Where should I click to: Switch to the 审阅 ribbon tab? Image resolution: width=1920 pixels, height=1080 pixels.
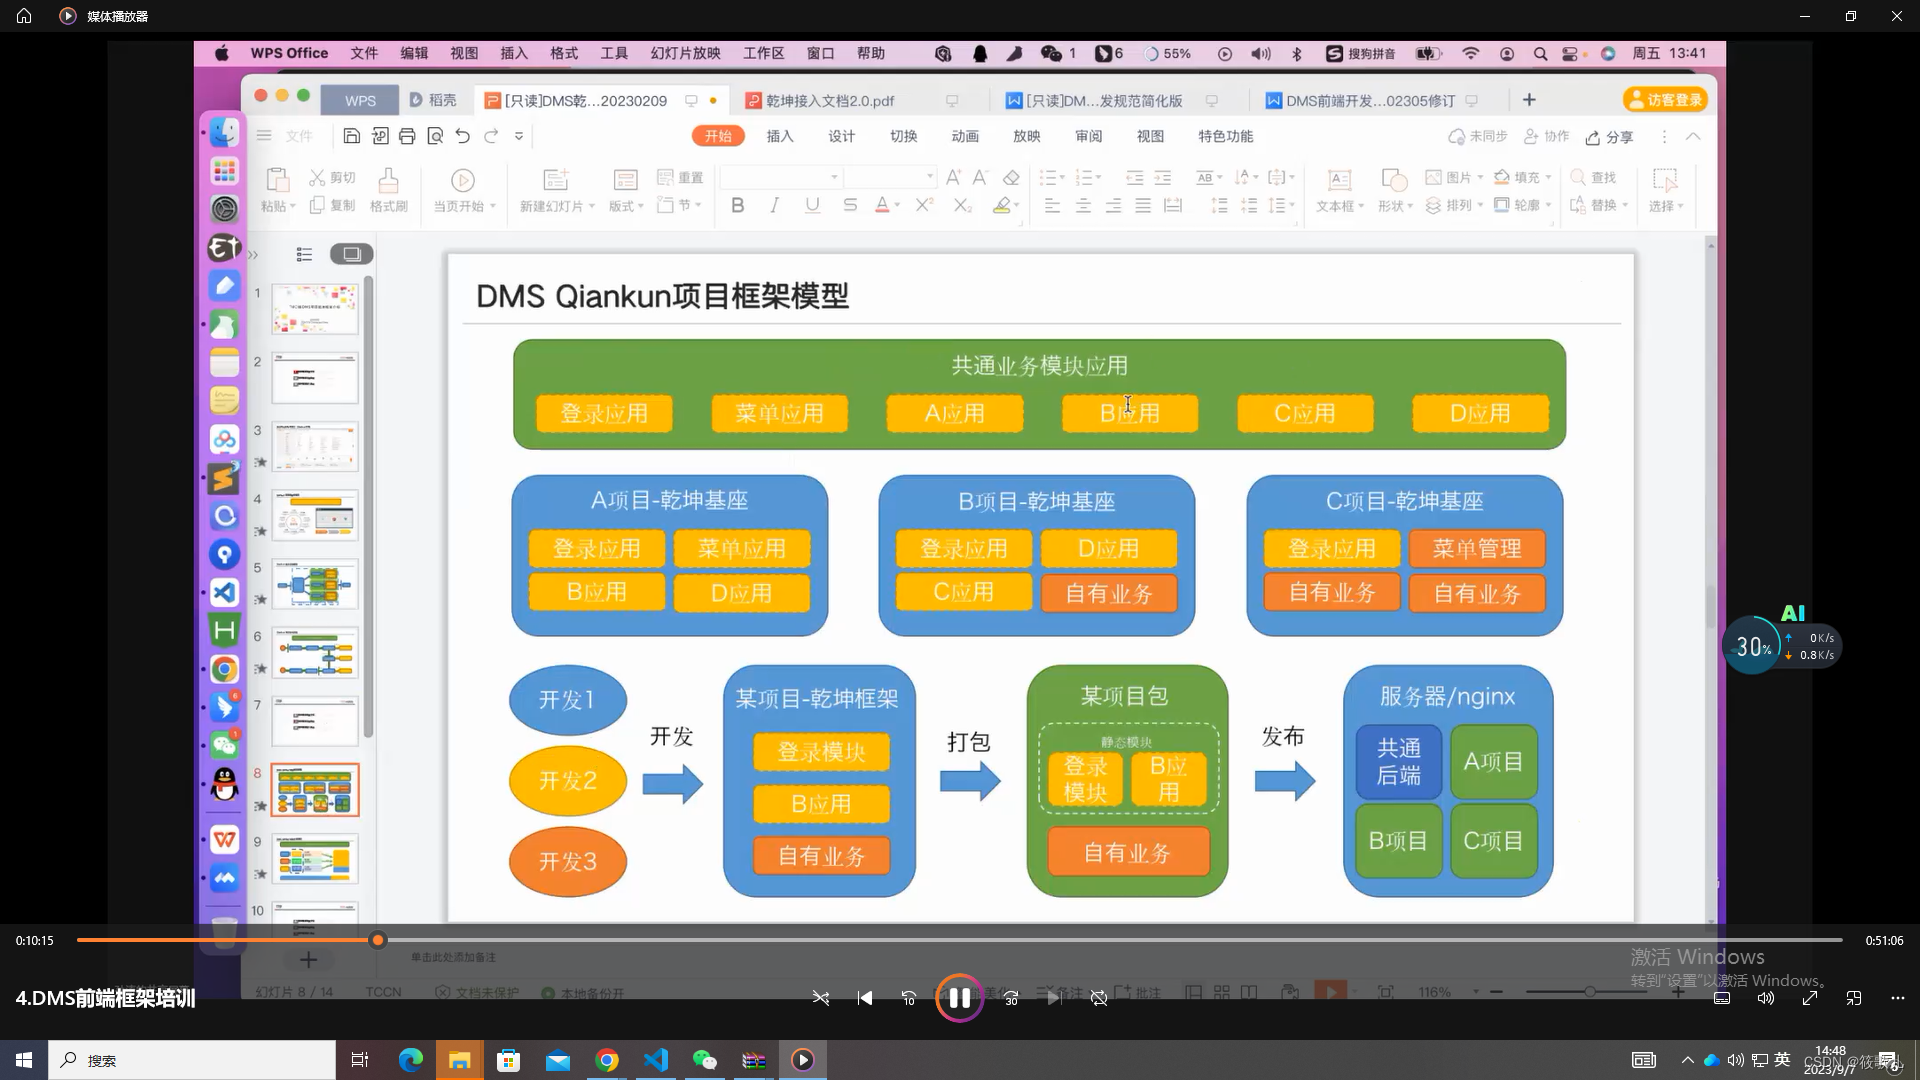1089,136
